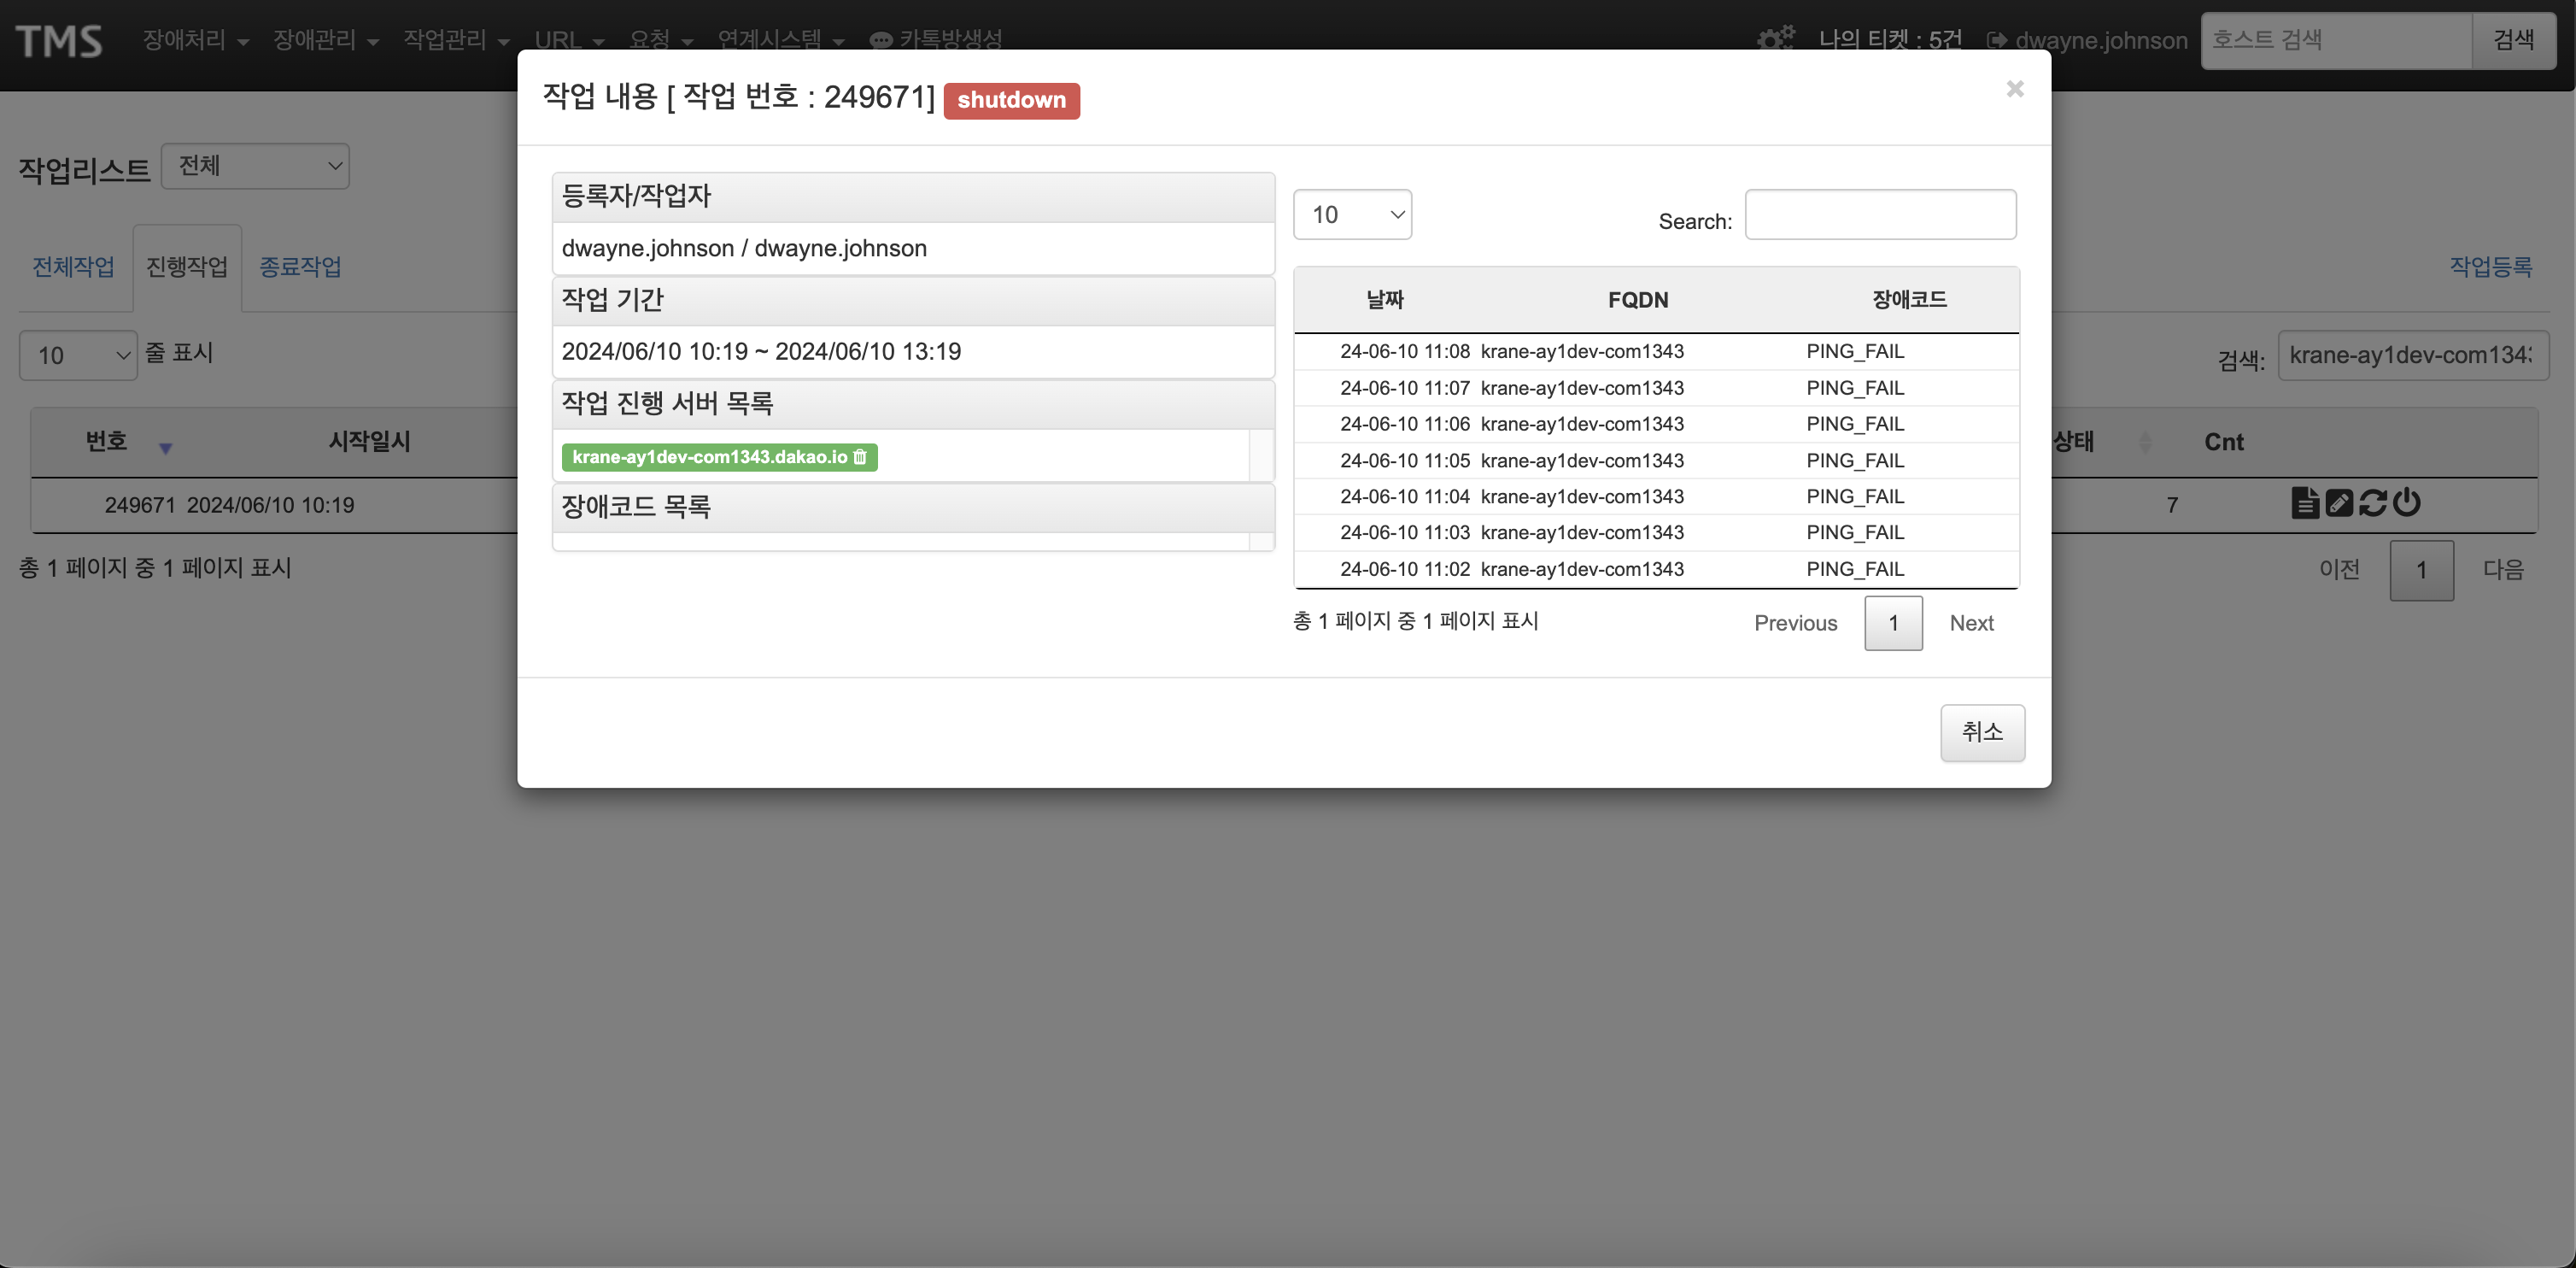Open the 장애처리 navbar menu
This screenshot has width=2576, height=1268.
tap(195, 40)
